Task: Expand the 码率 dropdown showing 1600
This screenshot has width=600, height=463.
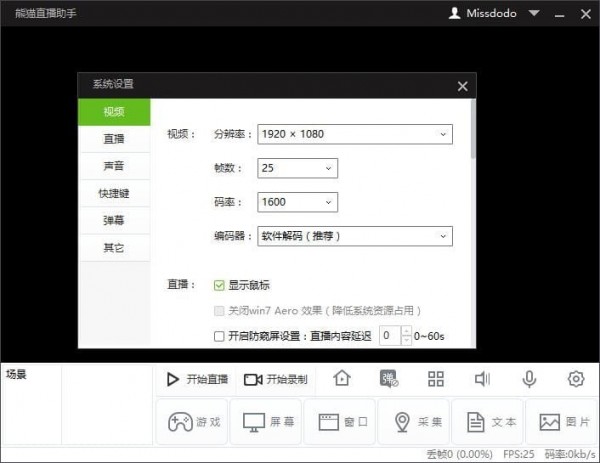Action: pyautogui.click(x=297, y=202)
